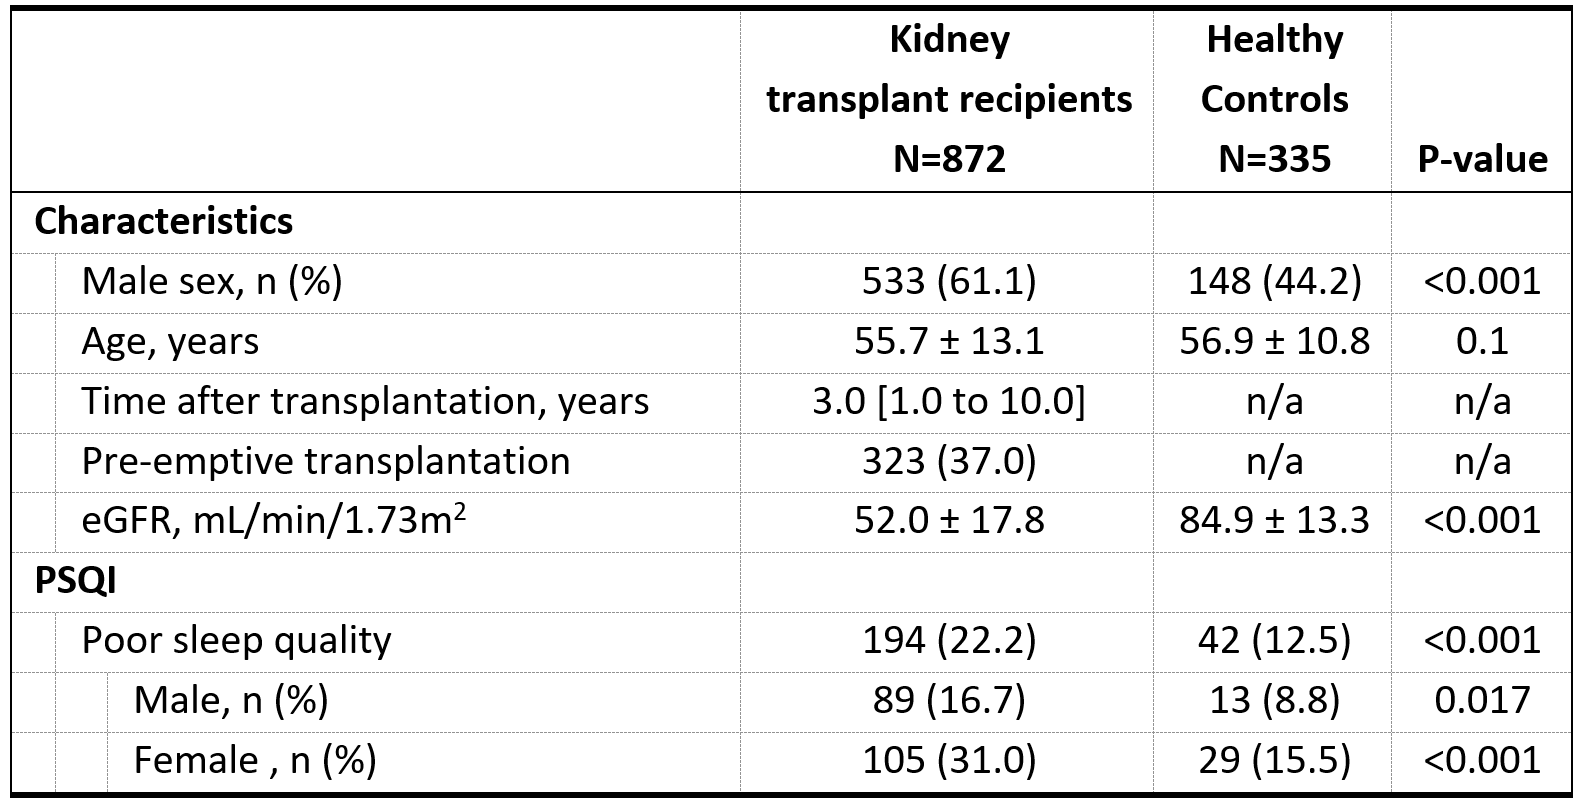Click the "P-value" column header
This screenshot has width=1581, height=806.
[x=1482, y=159]
